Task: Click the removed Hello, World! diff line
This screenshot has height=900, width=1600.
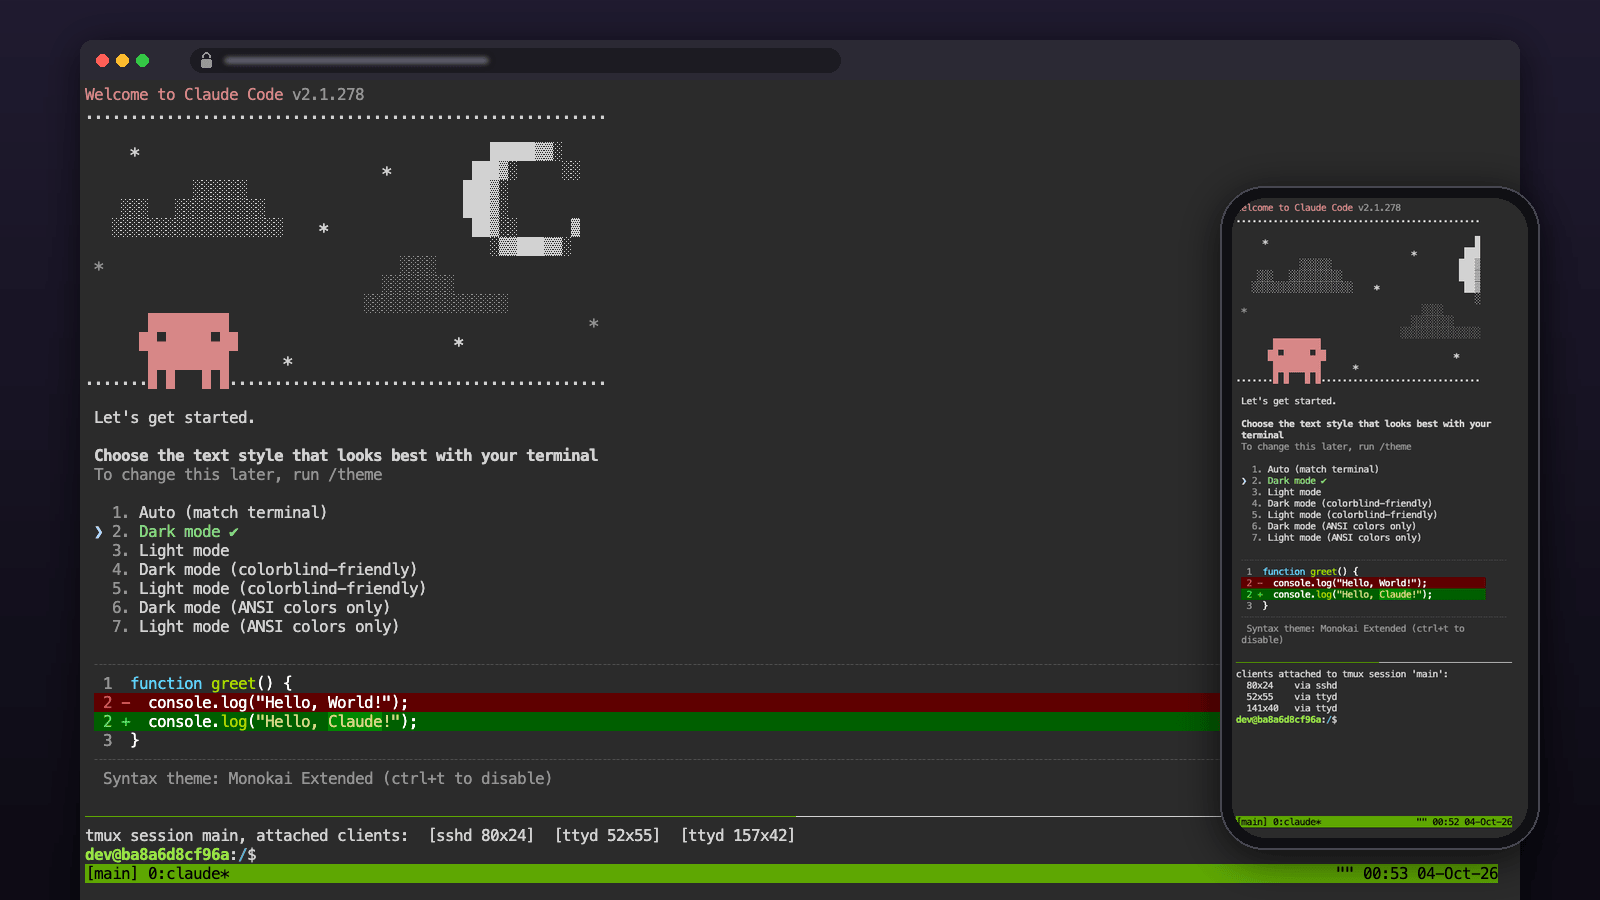Action: pos(656,702)
